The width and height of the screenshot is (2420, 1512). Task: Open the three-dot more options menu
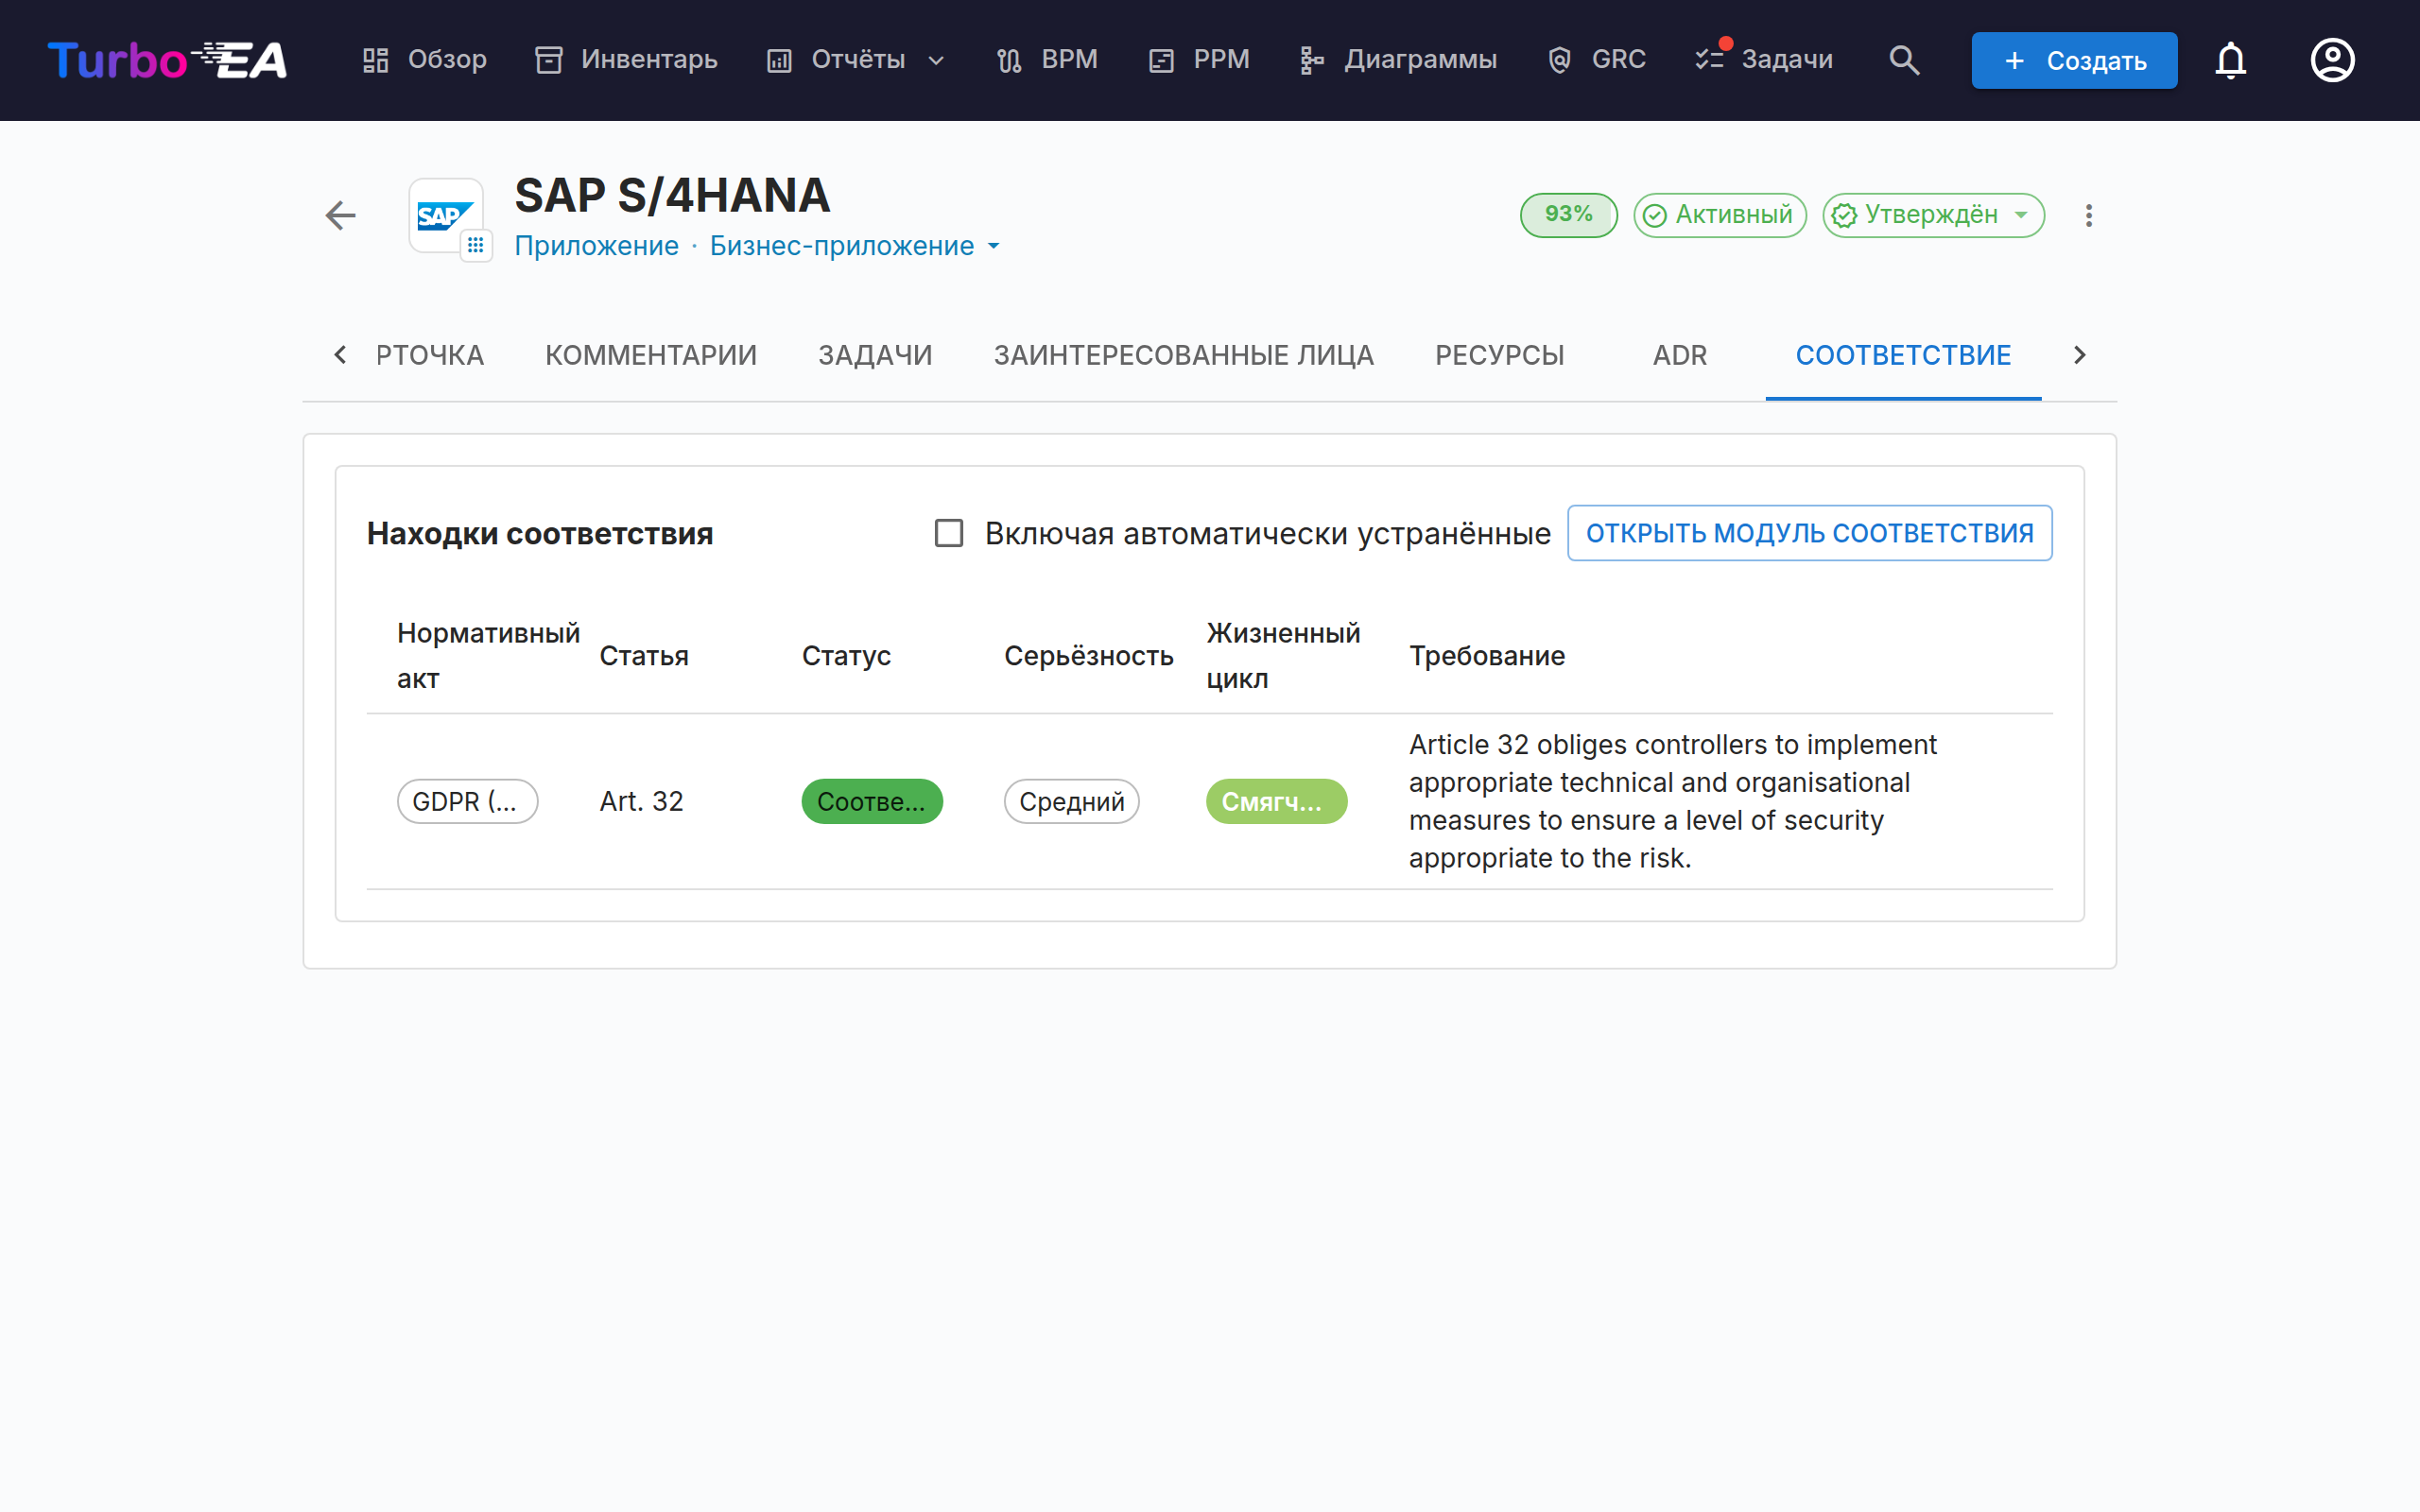pos(2088,215)
